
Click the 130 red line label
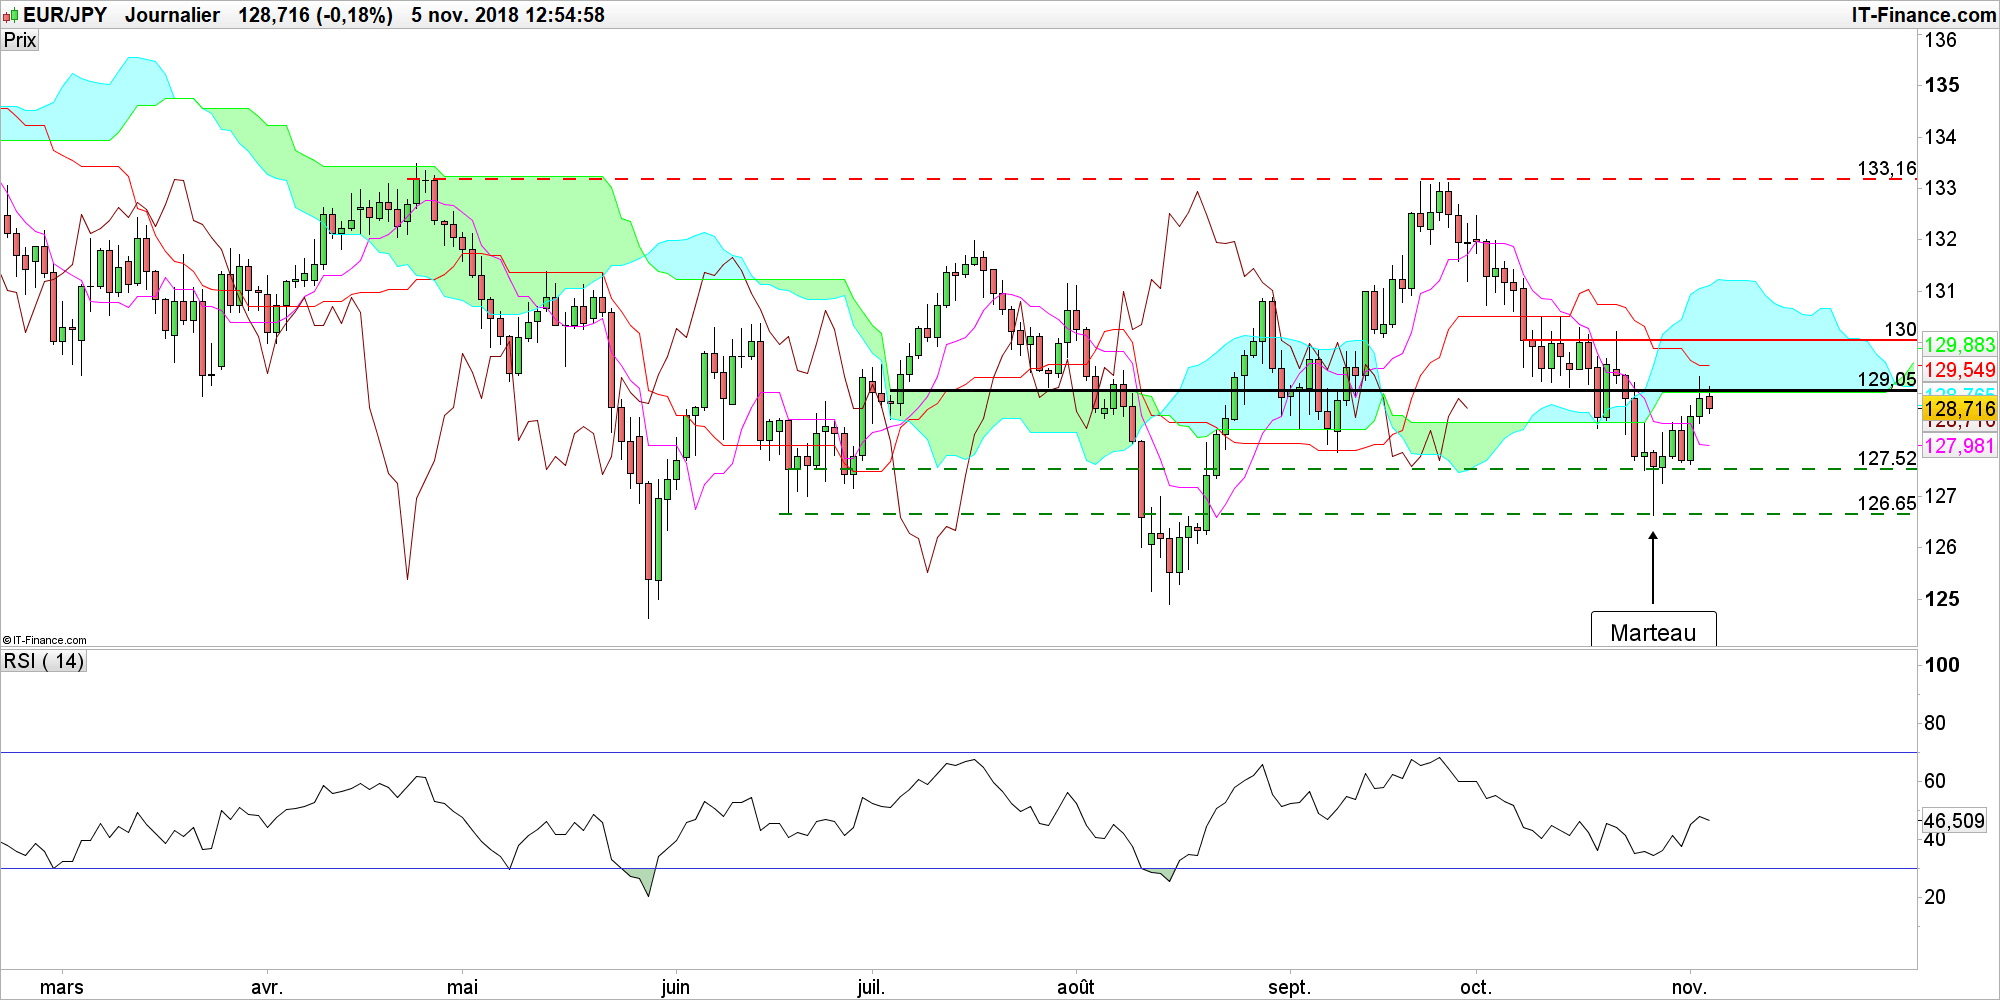1900,329
